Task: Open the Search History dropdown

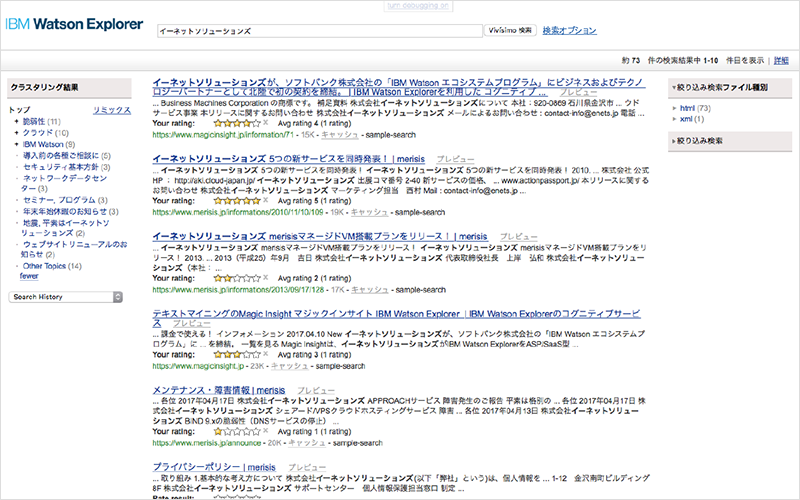Action: click(x=66, y=297)
